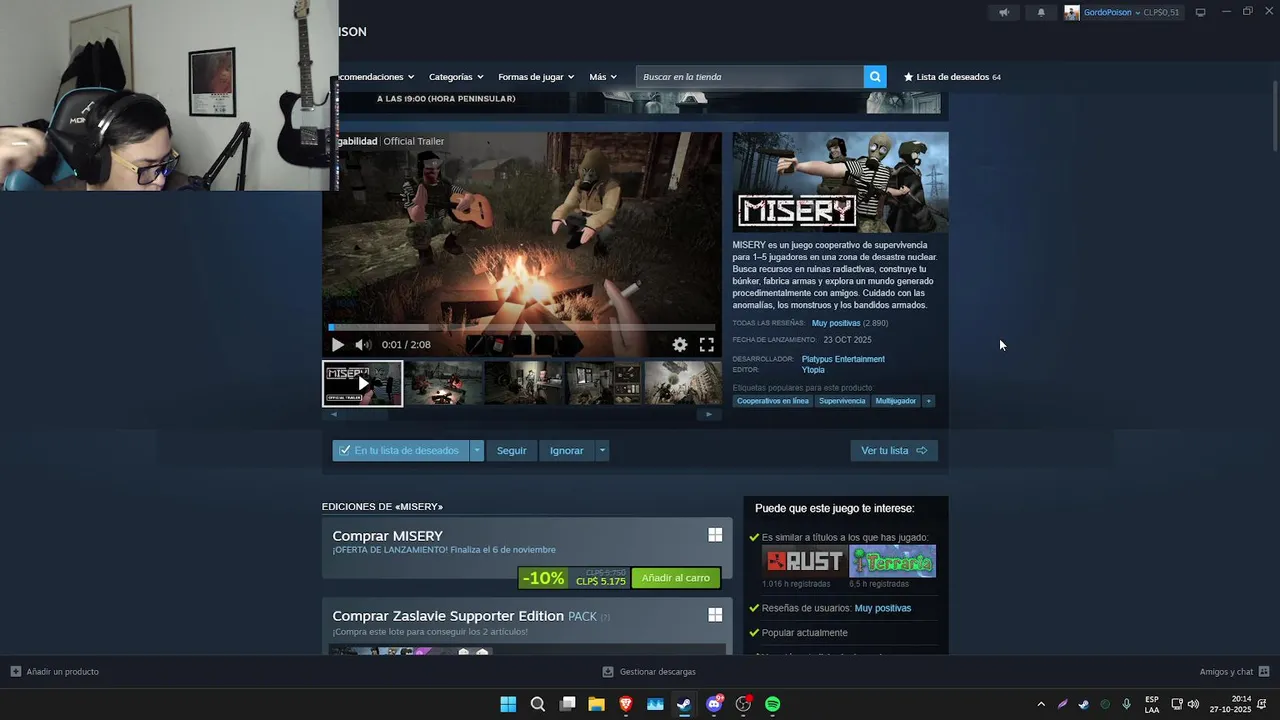Open Formas de jugar menu
Viewport: 1280px width, 720px height.
coord(536,76)
